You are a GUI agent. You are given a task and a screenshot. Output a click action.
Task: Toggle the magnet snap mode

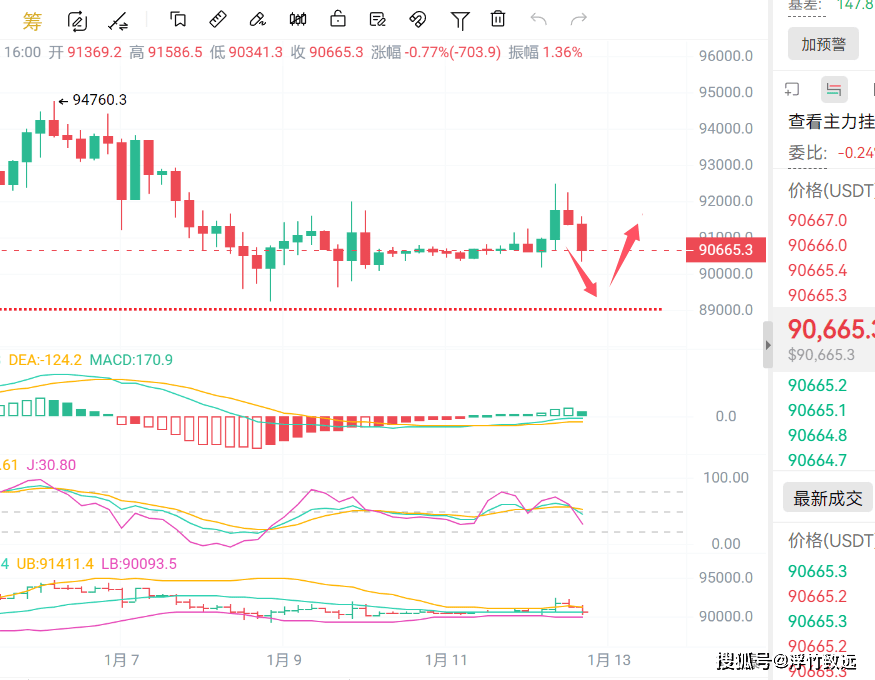tap(417, 19)
